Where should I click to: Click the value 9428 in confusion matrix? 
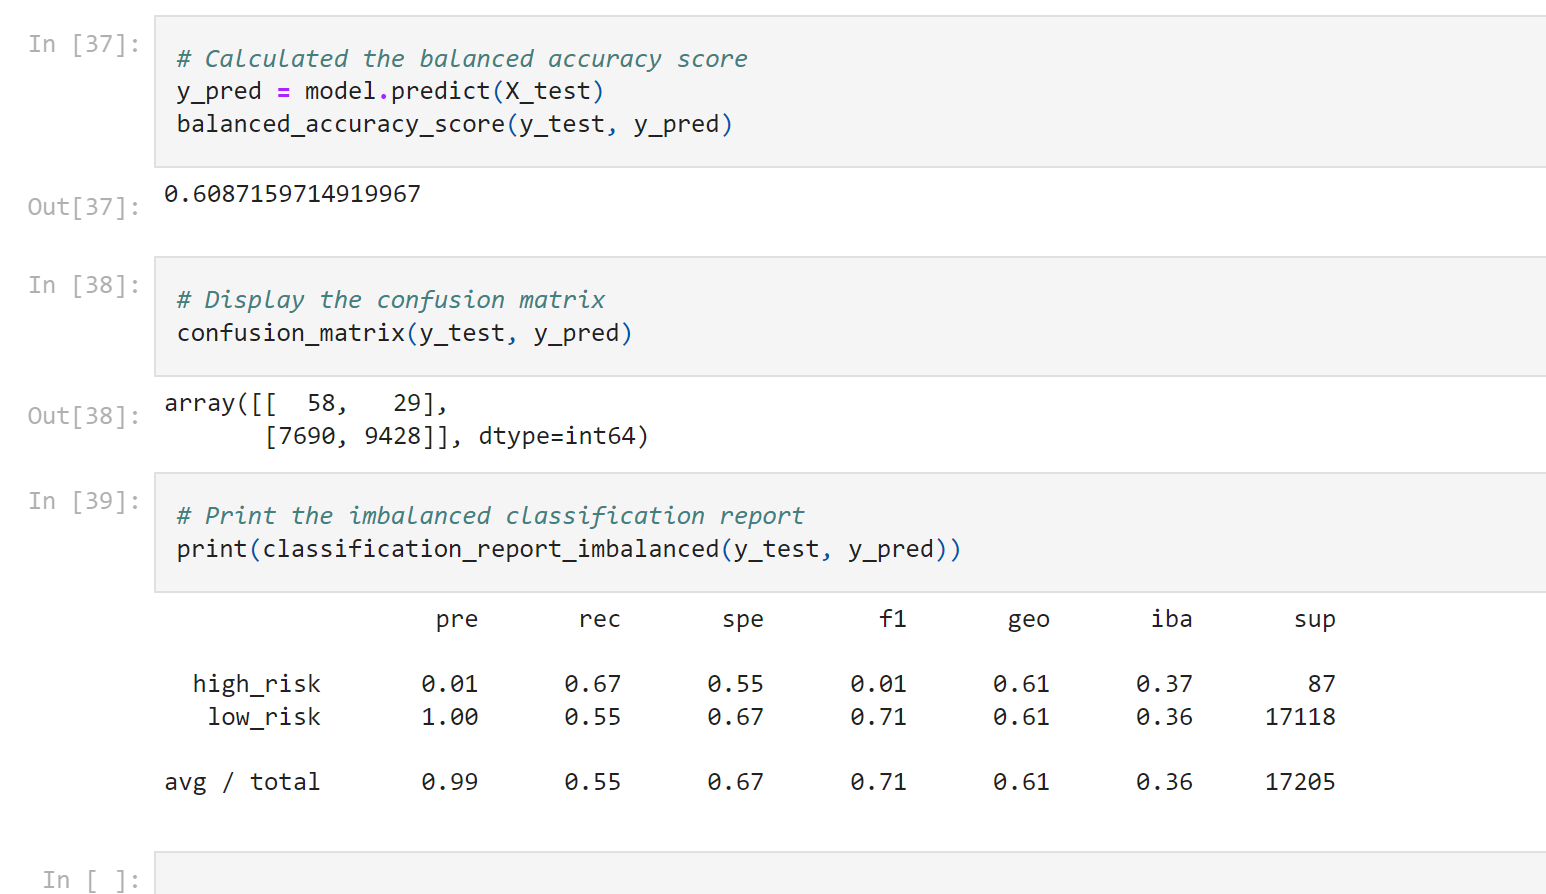(x=393, y=436)
